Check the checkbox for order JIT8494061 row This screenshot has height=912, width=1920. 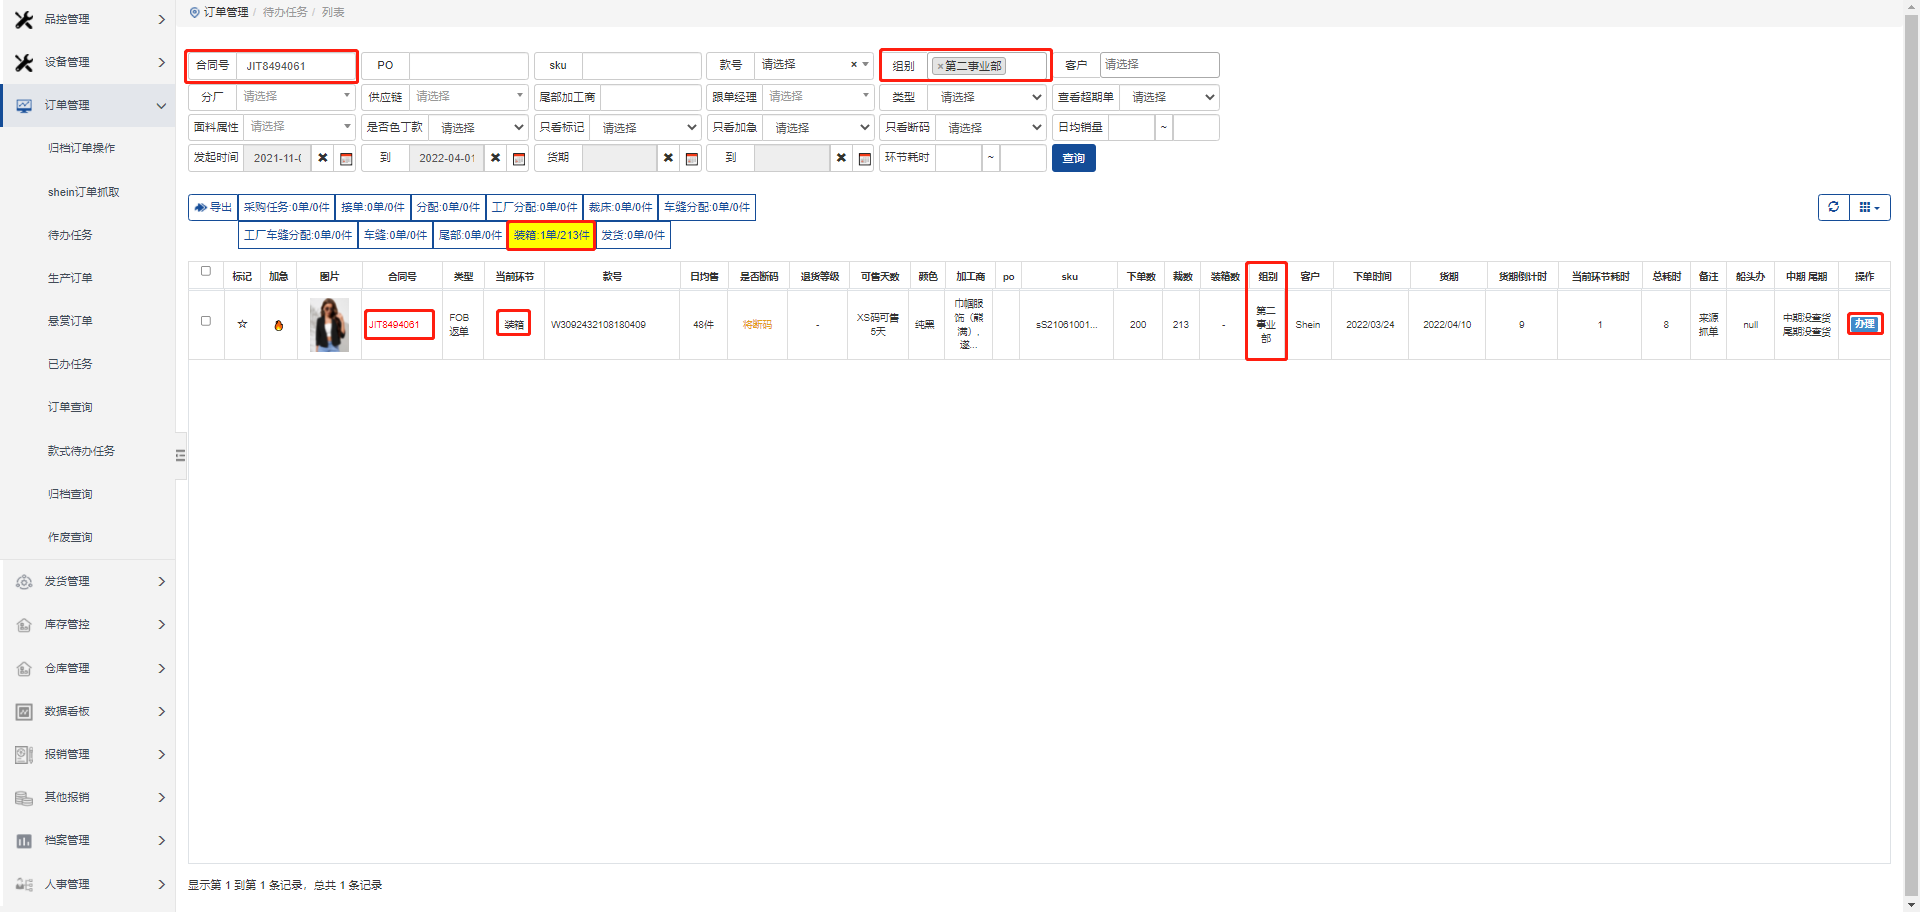point(206,321)
